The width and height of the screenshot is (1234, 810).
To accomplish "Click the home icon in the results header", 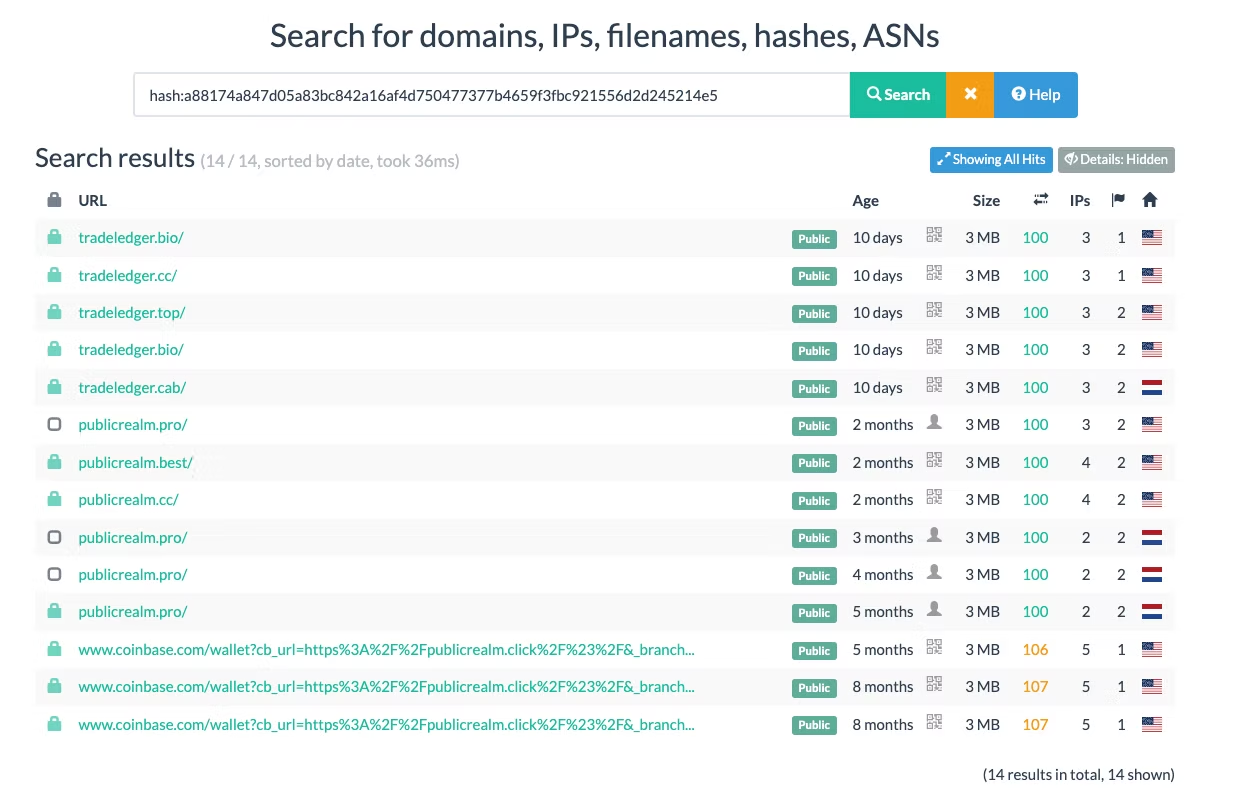I will (x=1149, y=199).
